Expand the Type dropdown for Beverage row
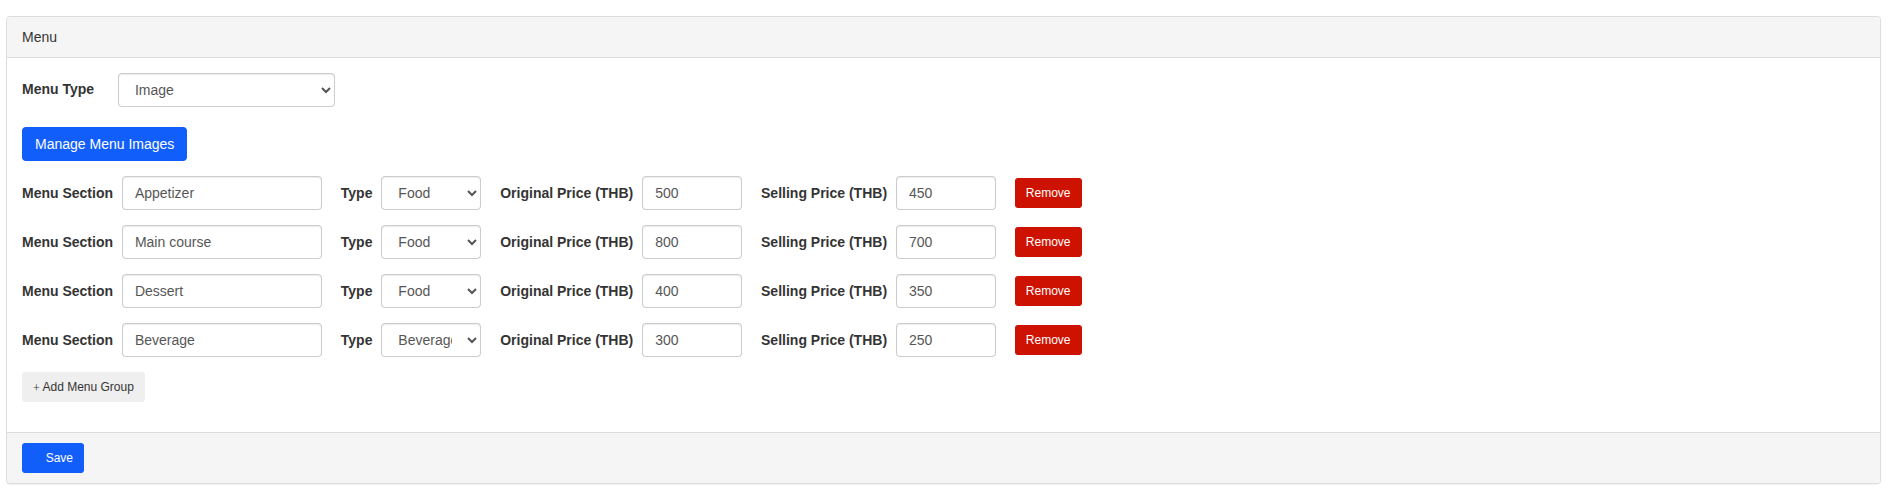This screenshot has width=1888, height=496. pos(431,340)
